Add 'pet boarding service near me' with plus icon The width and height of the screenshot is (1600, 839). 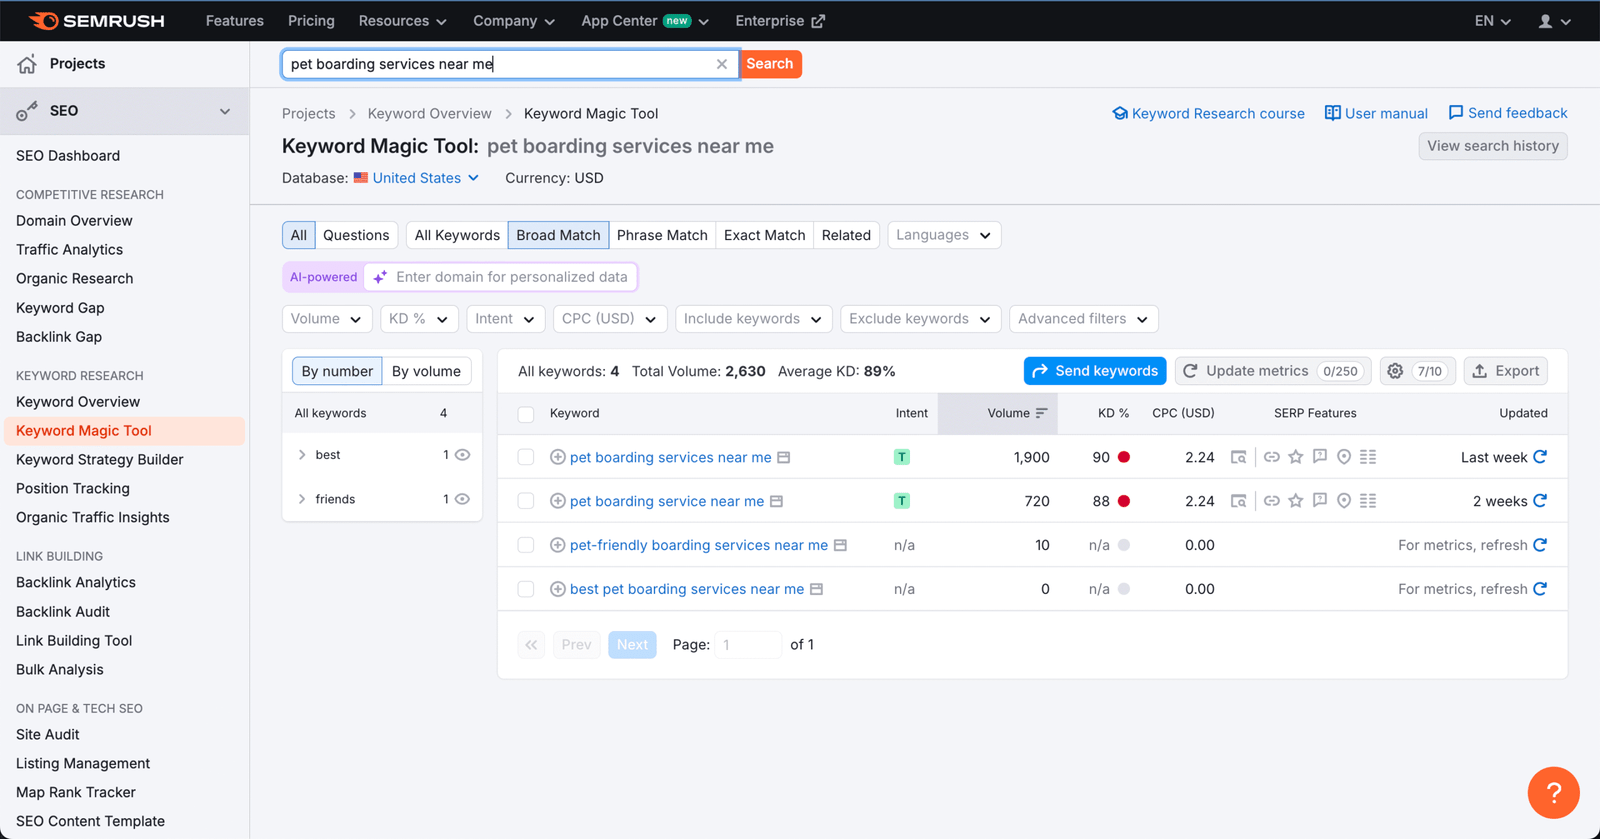(558, 501)
